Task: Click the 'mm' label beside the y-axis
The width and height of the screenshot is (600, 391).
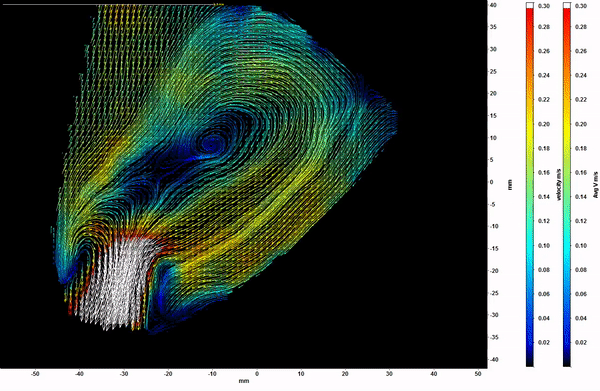Action: coord(509,185)
